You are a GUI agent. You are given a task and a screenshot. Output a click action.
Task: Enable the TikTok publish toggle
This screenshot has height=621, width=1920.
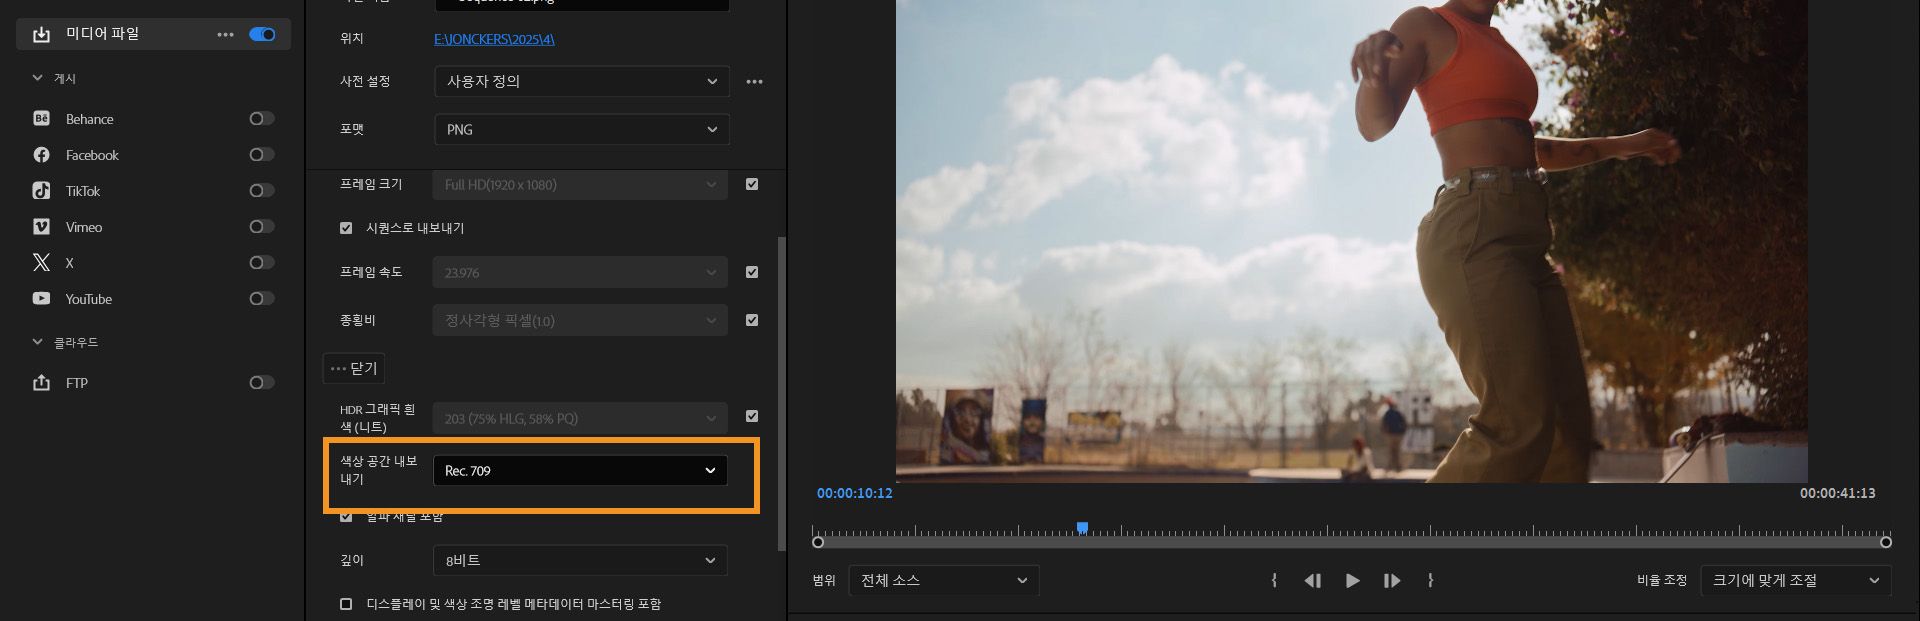[x=261, y=190]
